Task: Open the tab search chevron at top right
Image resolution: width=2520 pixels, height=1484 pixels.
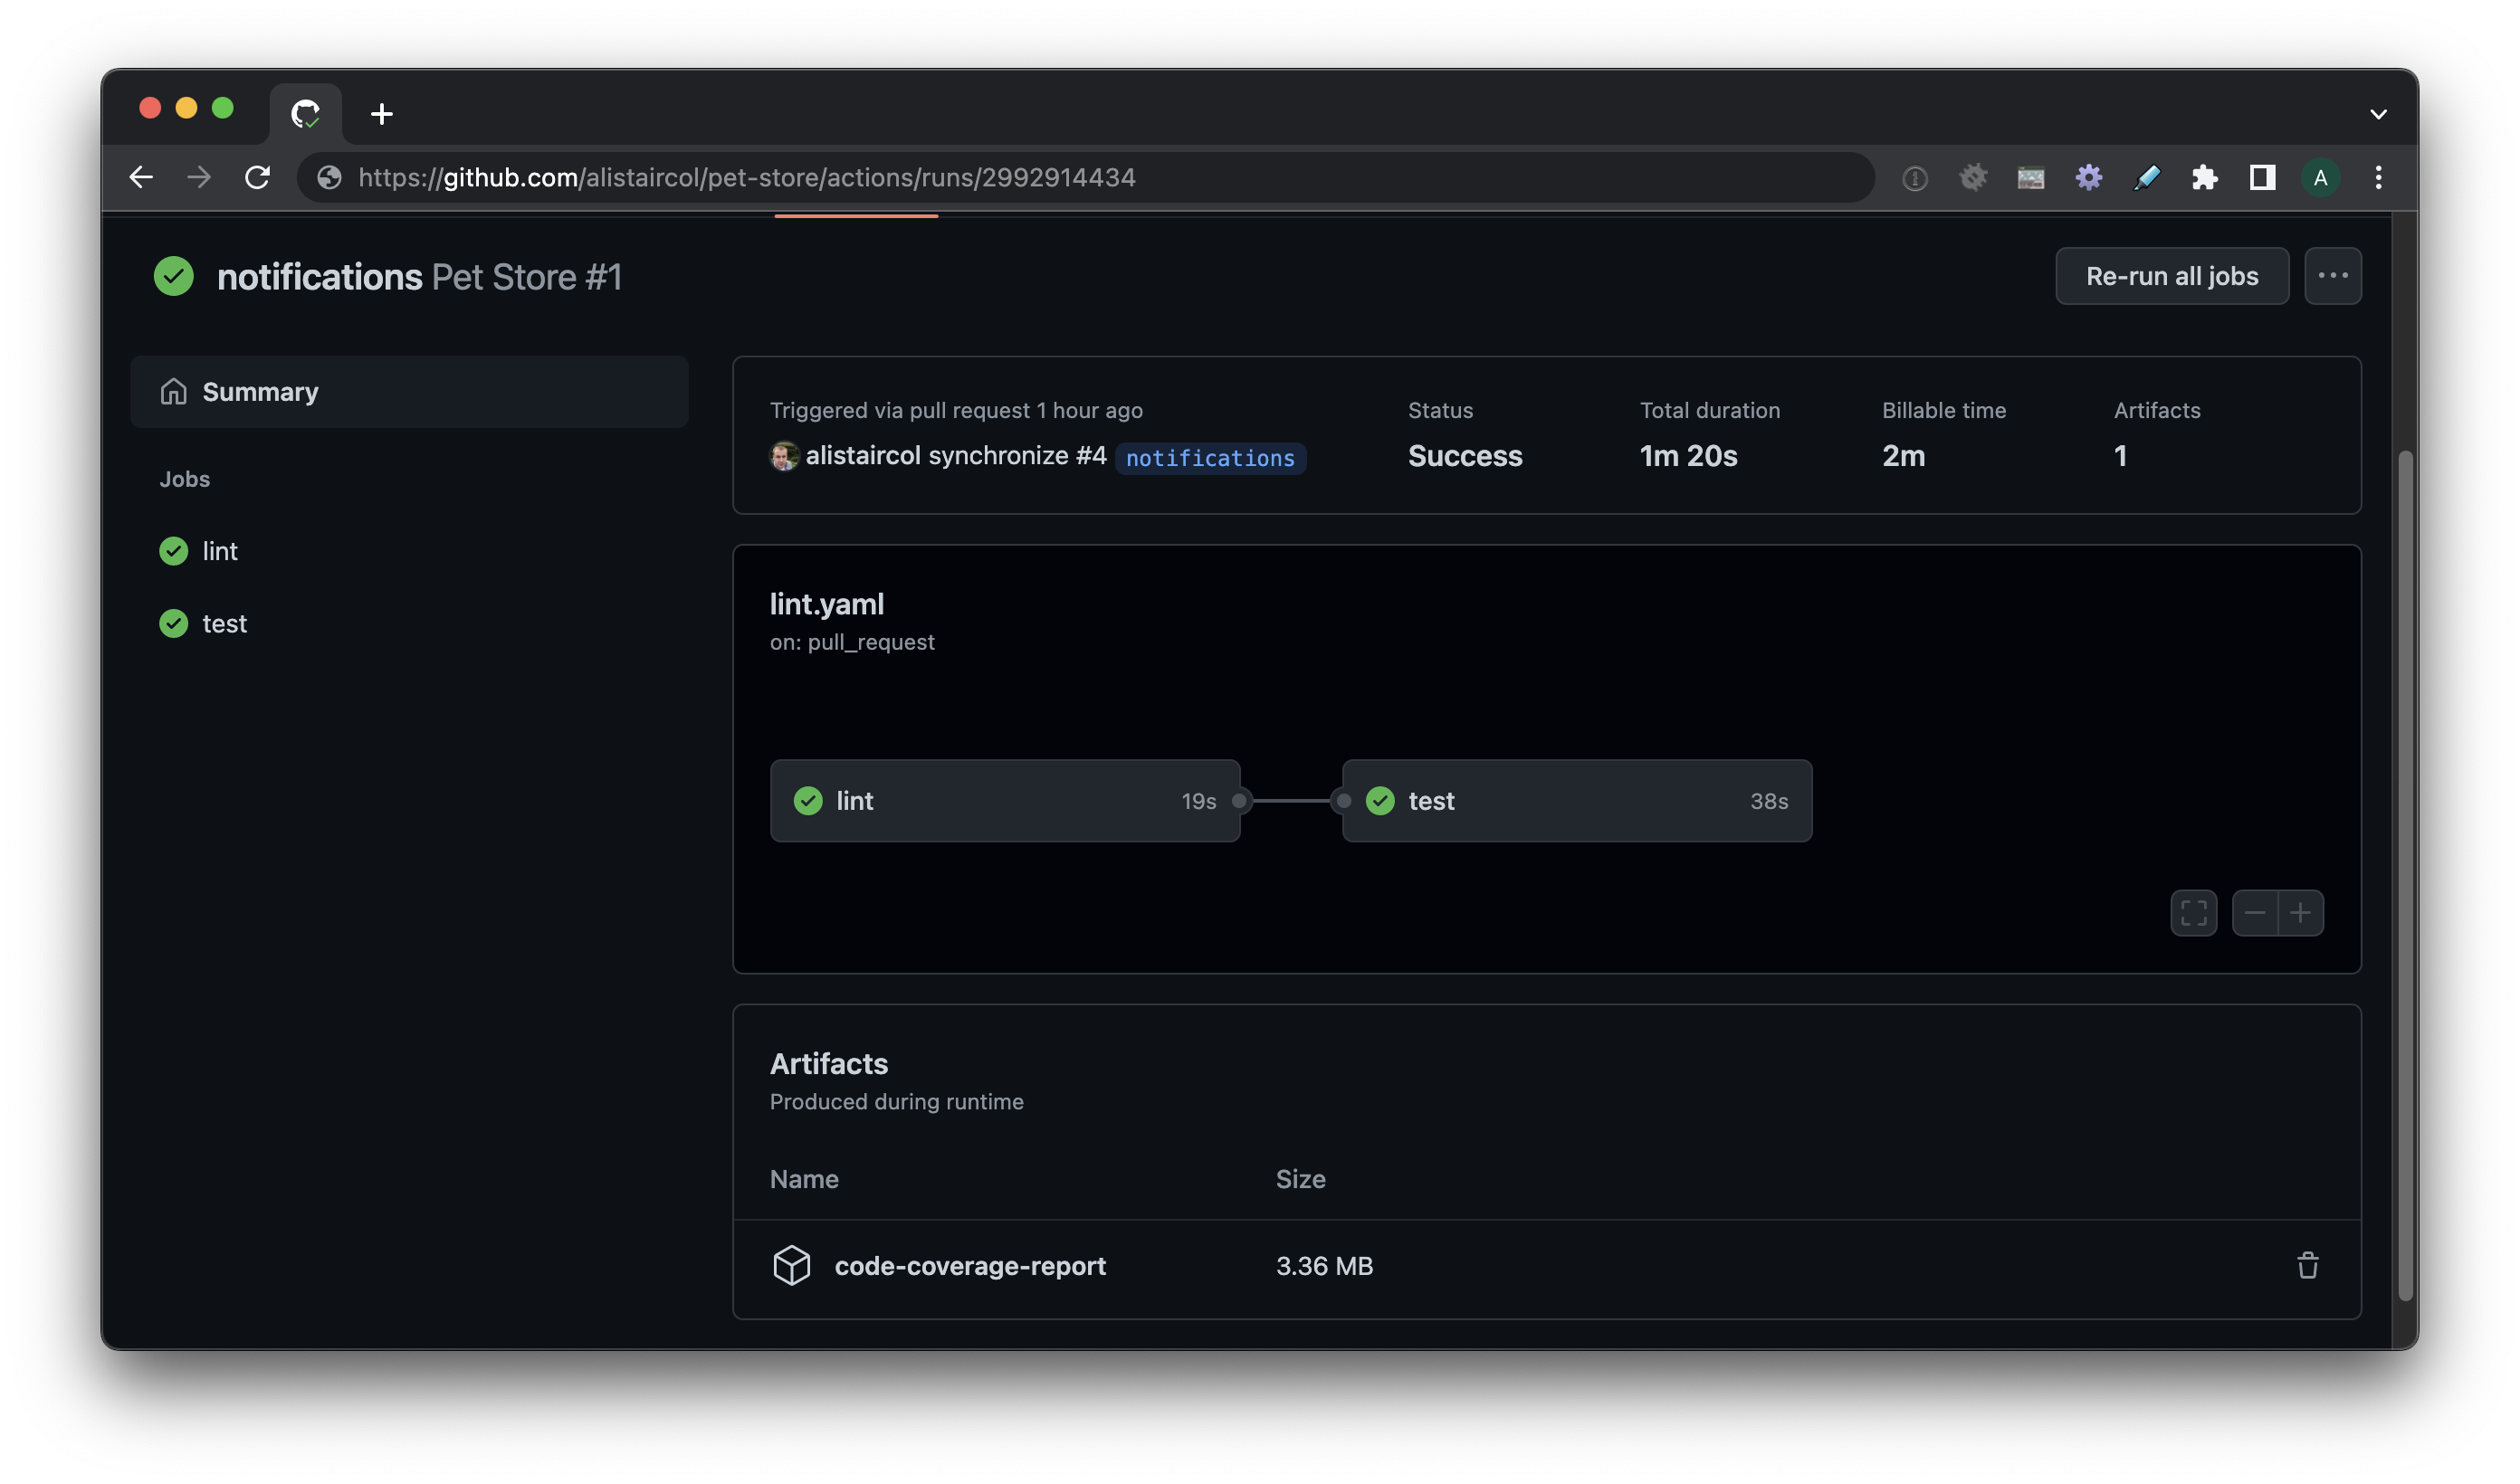Action: pyautogui.click(x=2378, y=114)
